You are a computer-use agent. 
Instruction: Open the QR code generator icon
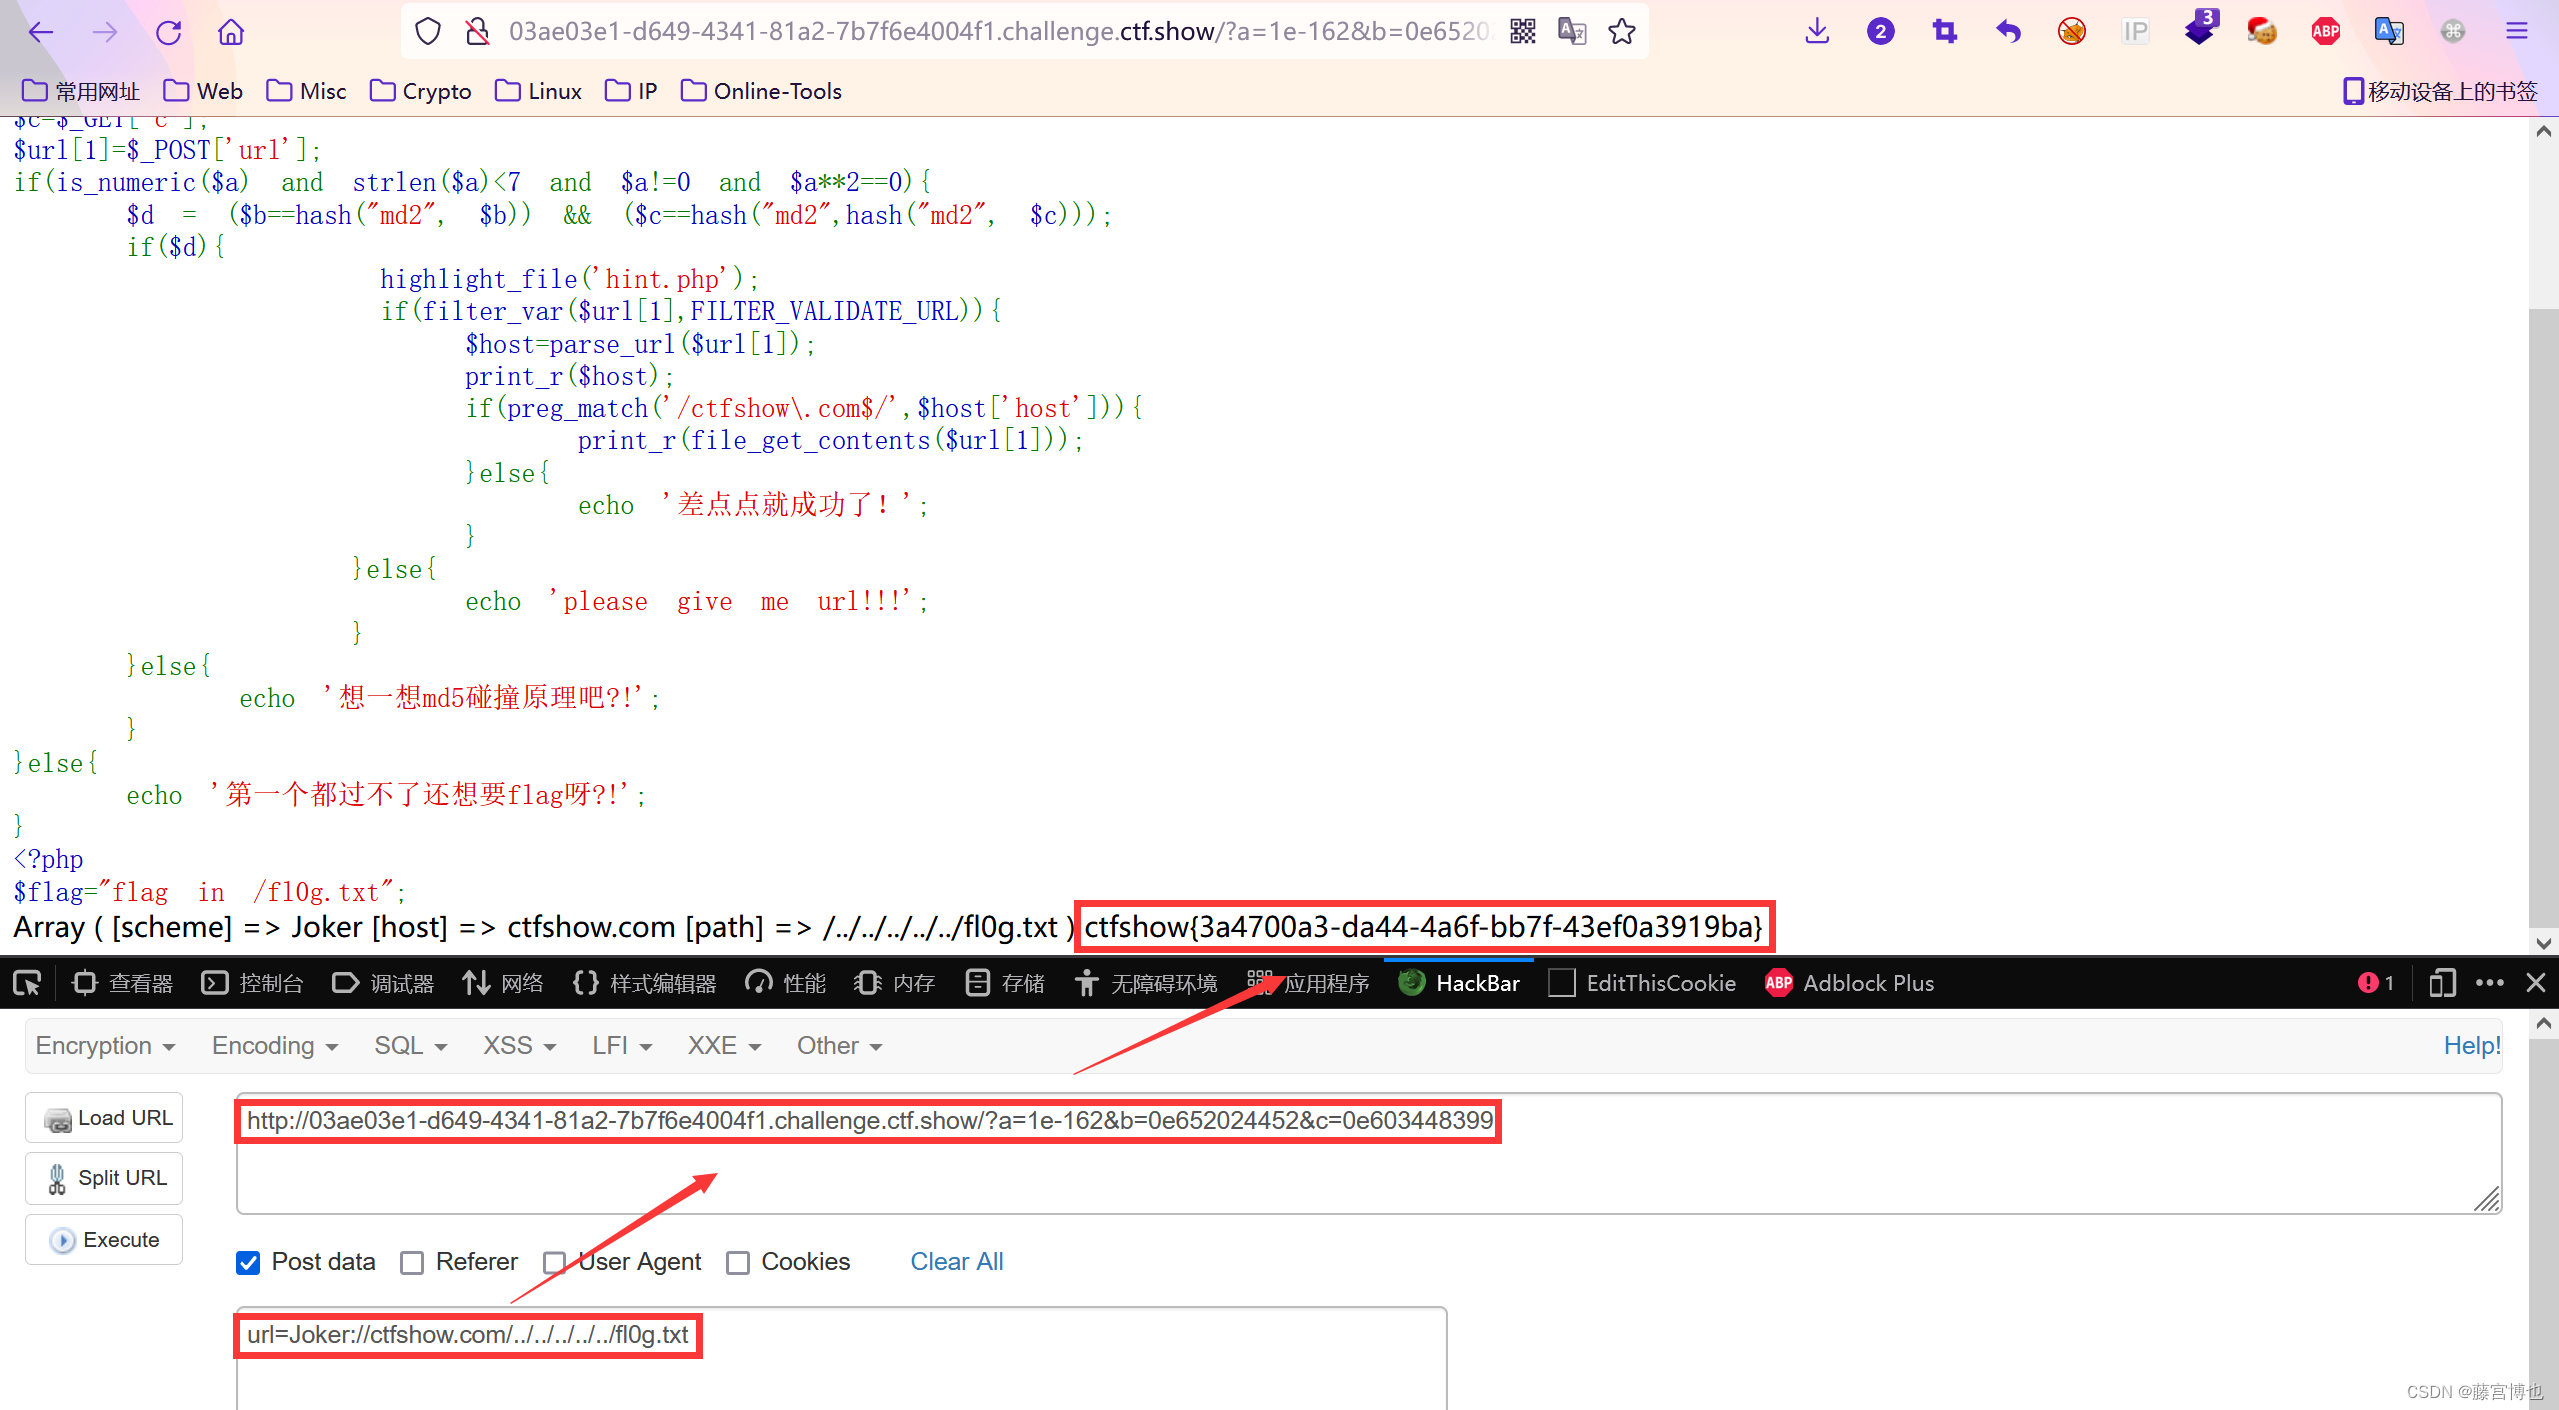pos(1522,32)
